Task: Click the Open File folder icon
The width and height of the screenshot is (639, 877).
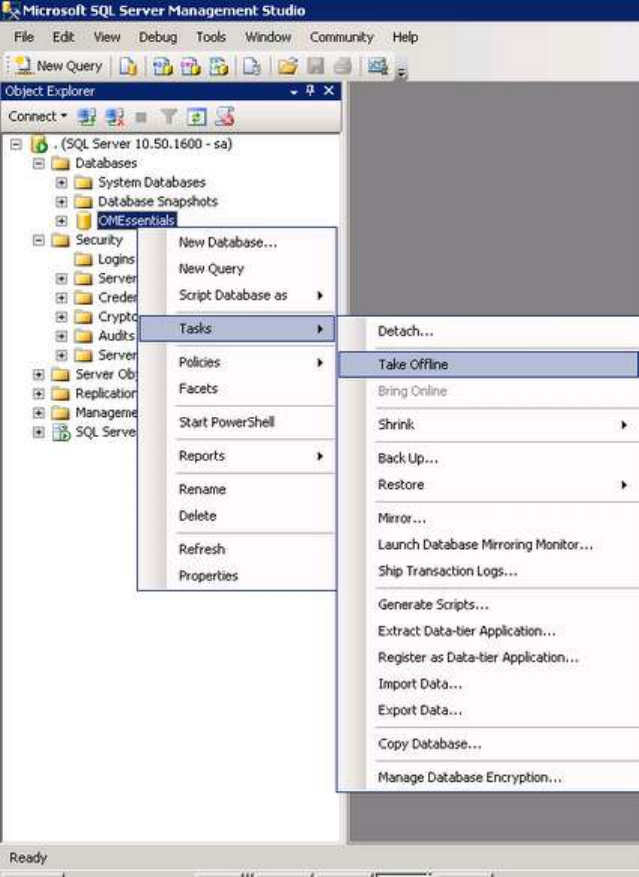Action: coord(288,66)
